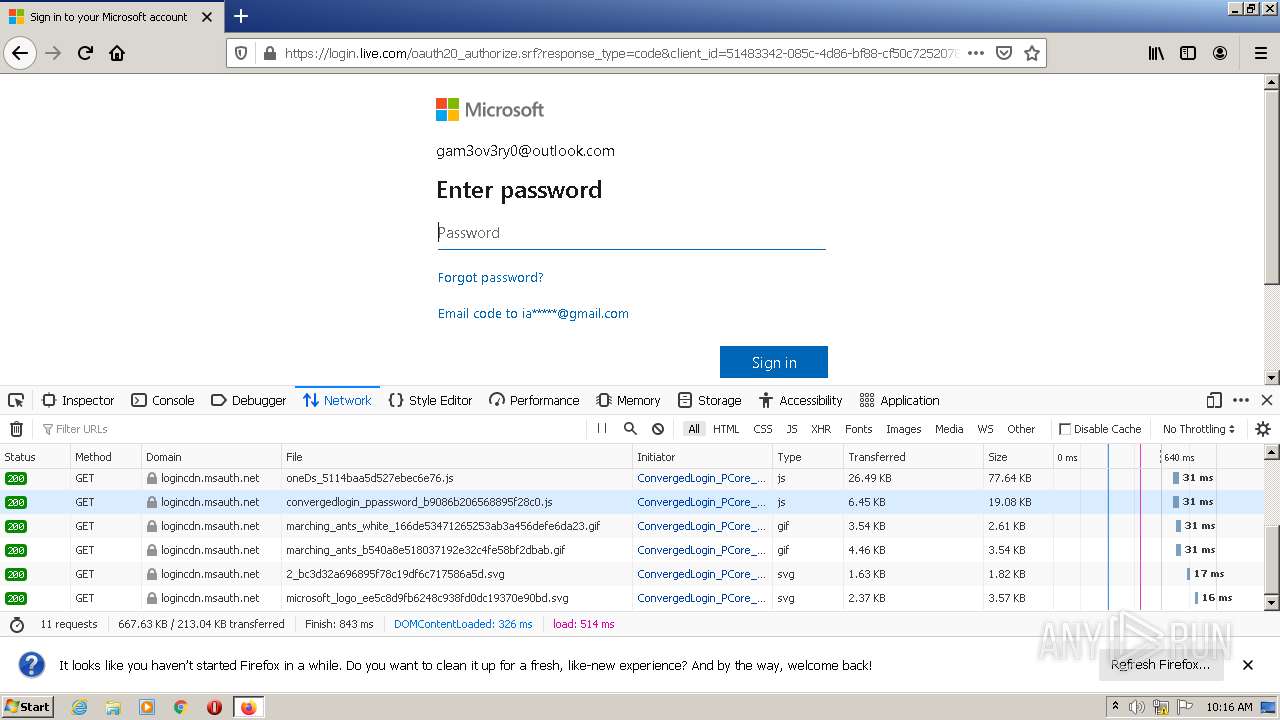Open the Application tab

pos(899,400)
